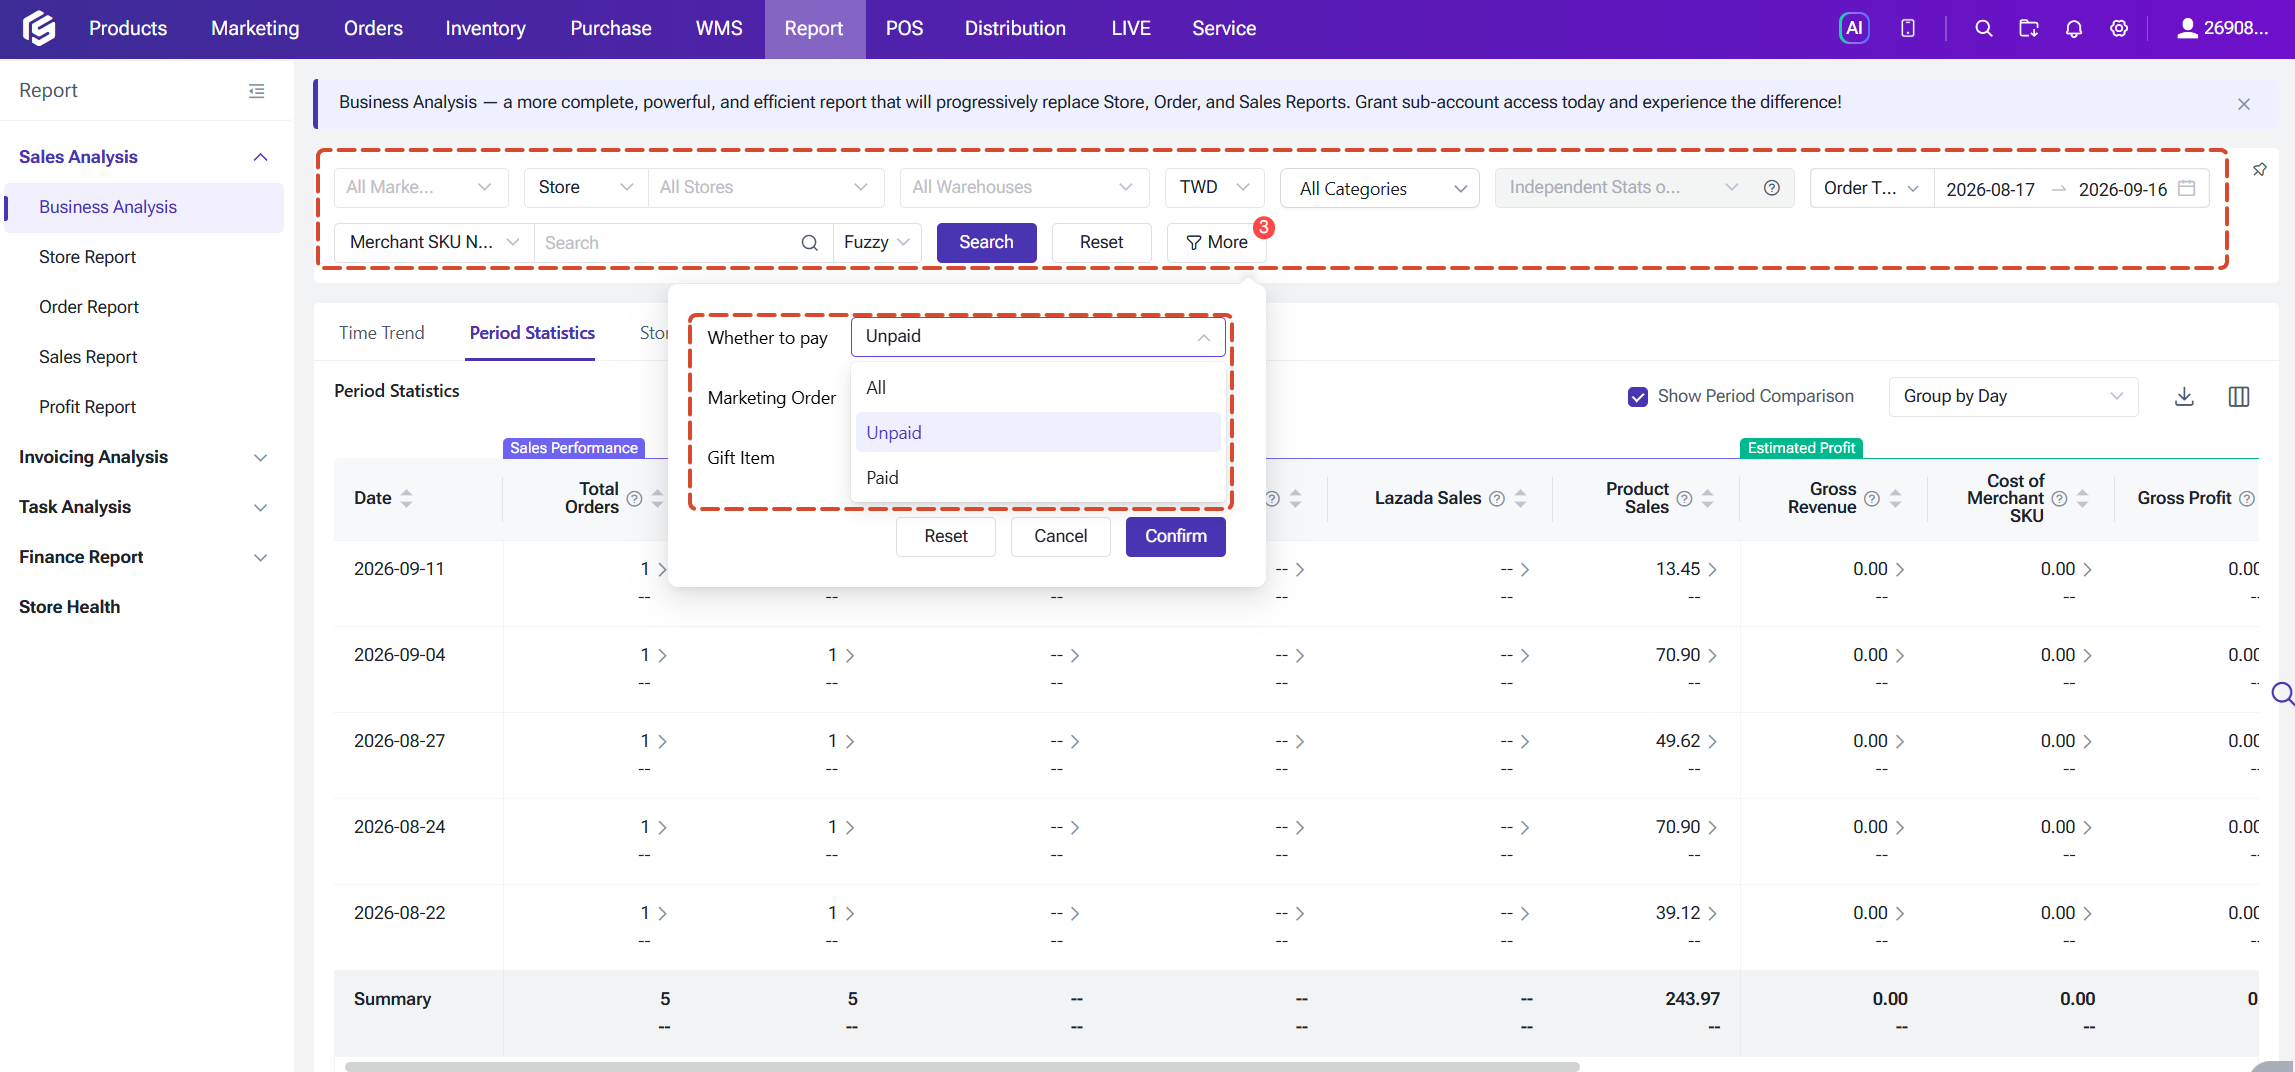2295x1072 pixels.
Task: Open the settings gear icon
Action: click(2119, 28)
